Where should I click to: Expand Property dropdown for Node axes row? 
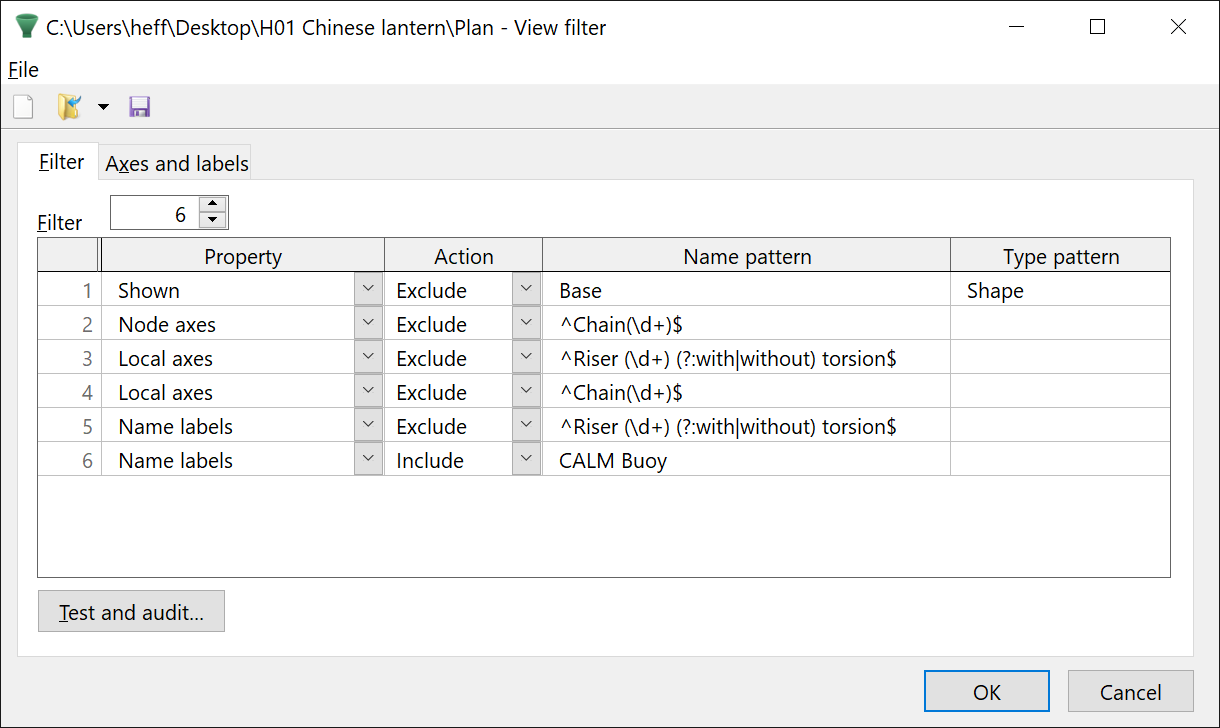(x=368, y=323)
